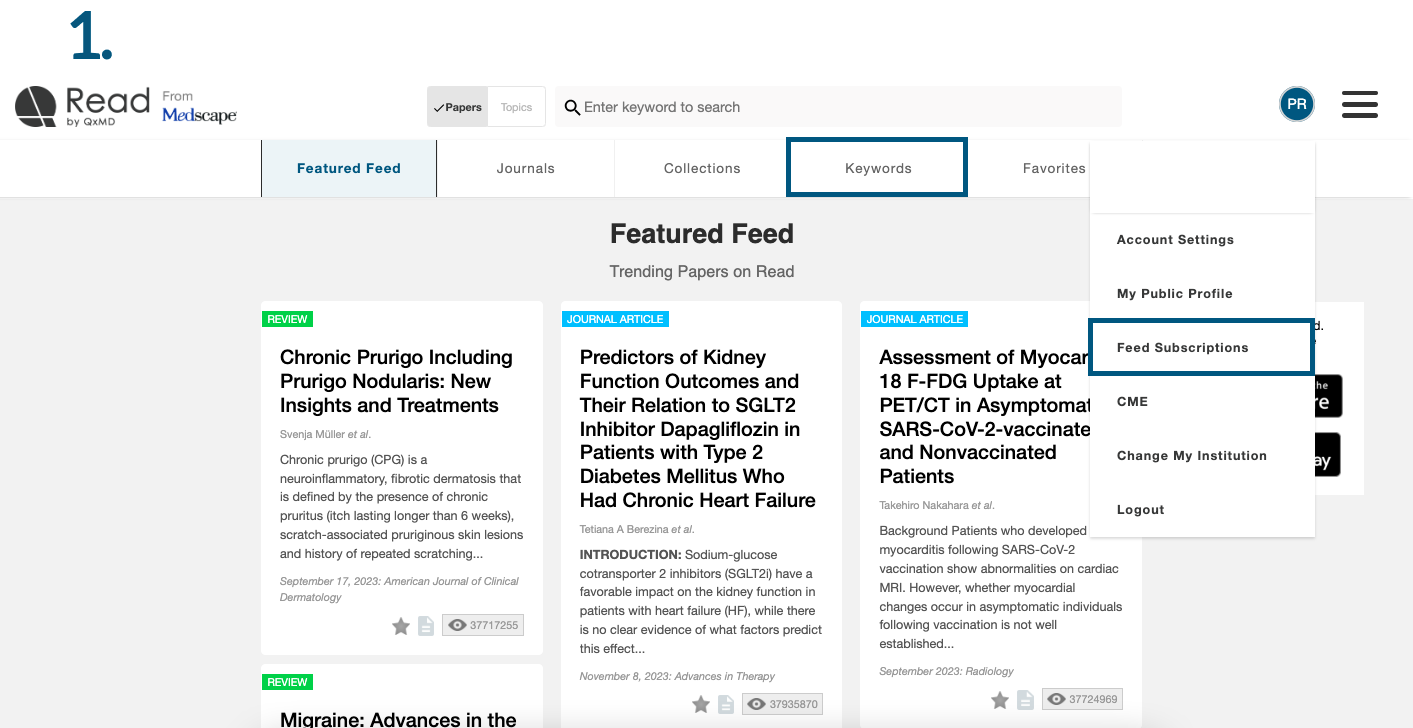Open document icon on Chronic Prurigo card
Viewport: 1413px width, 728px height.
click(426, 626)
